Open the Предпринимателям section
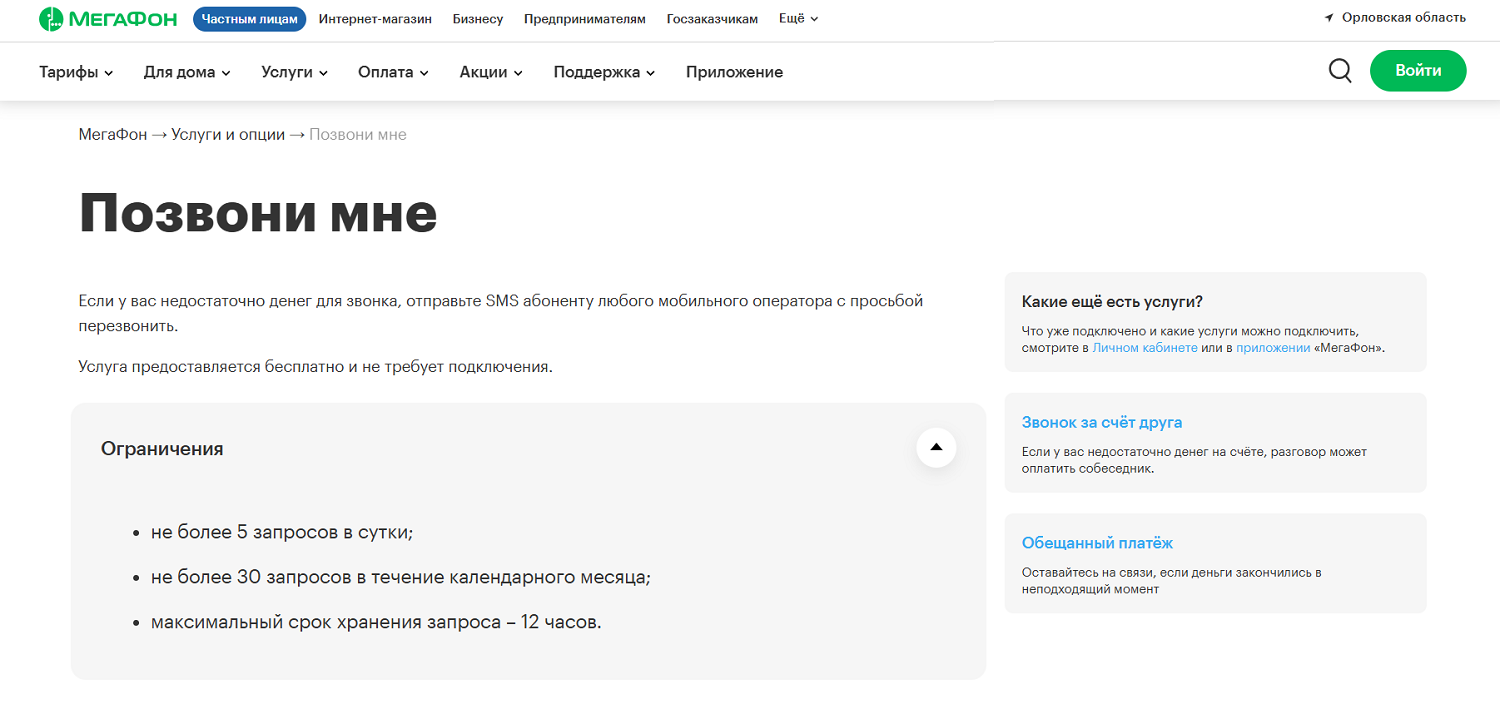The width and height of the screenshot is (1500, 704). click(x=585, y=19)
